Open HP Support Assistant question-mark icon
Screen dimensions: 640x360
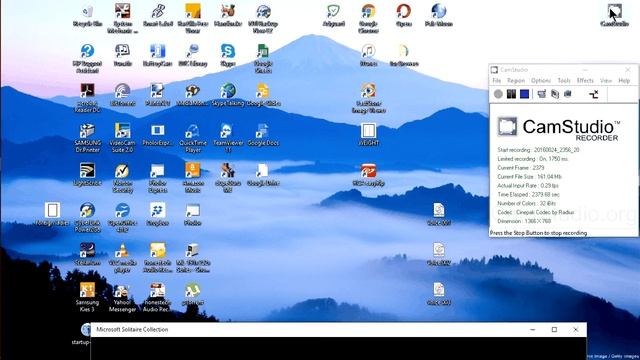87,58
